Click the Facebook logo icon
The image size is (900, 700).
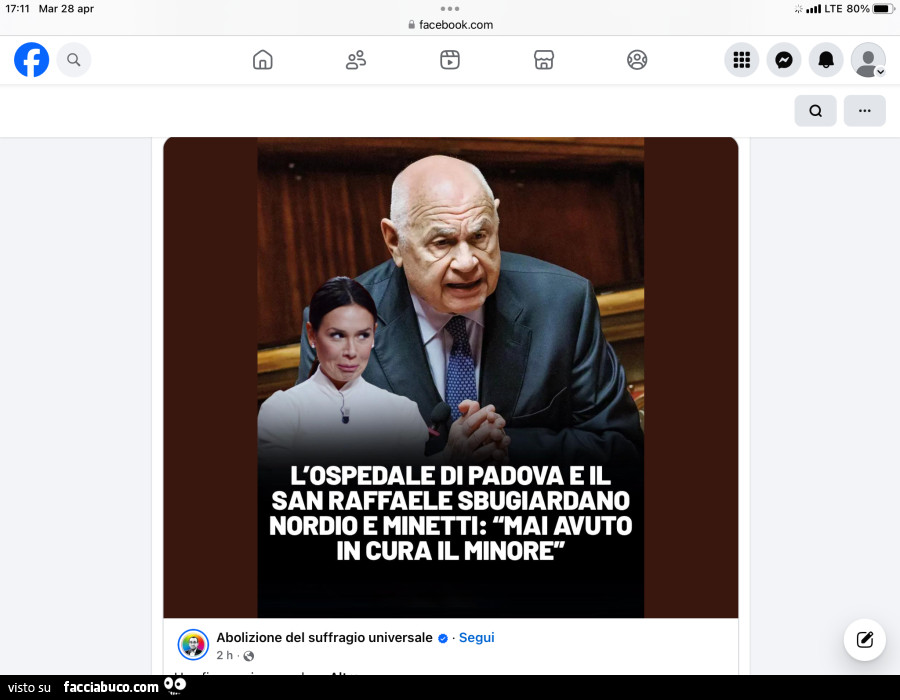[x=31, y=60]
